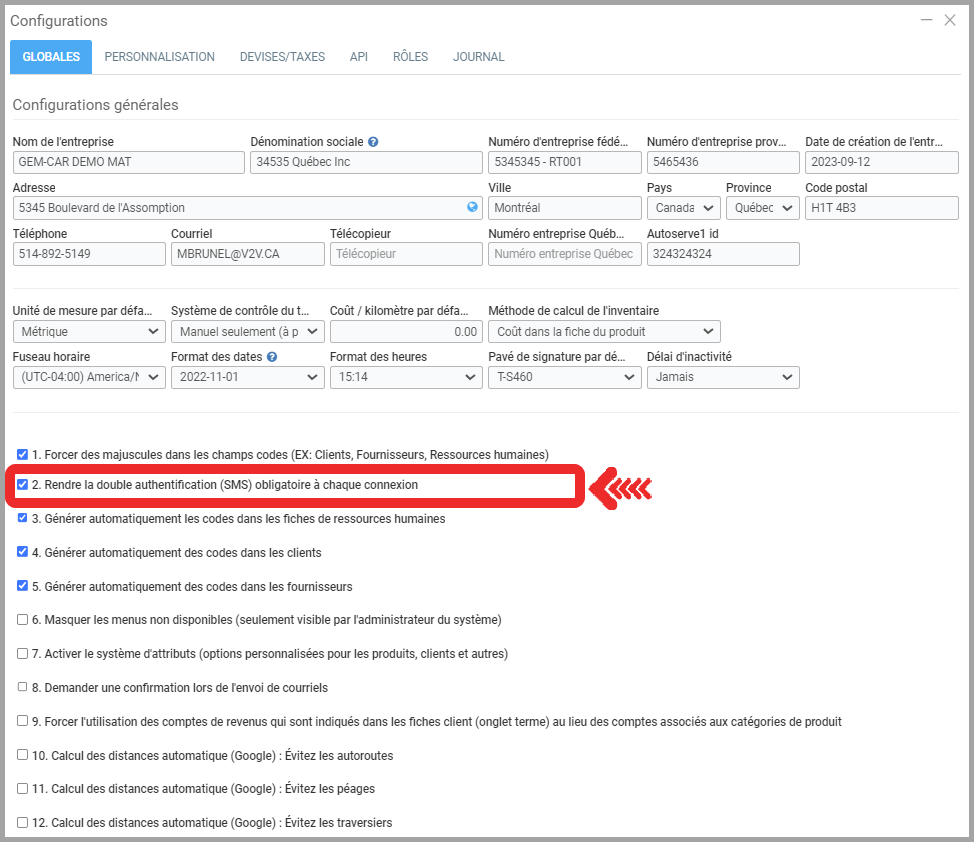Viewport: 974px width, 842px height.
Task: Open the Pays dropdown showing Canada
Action: tap(683, 208)
